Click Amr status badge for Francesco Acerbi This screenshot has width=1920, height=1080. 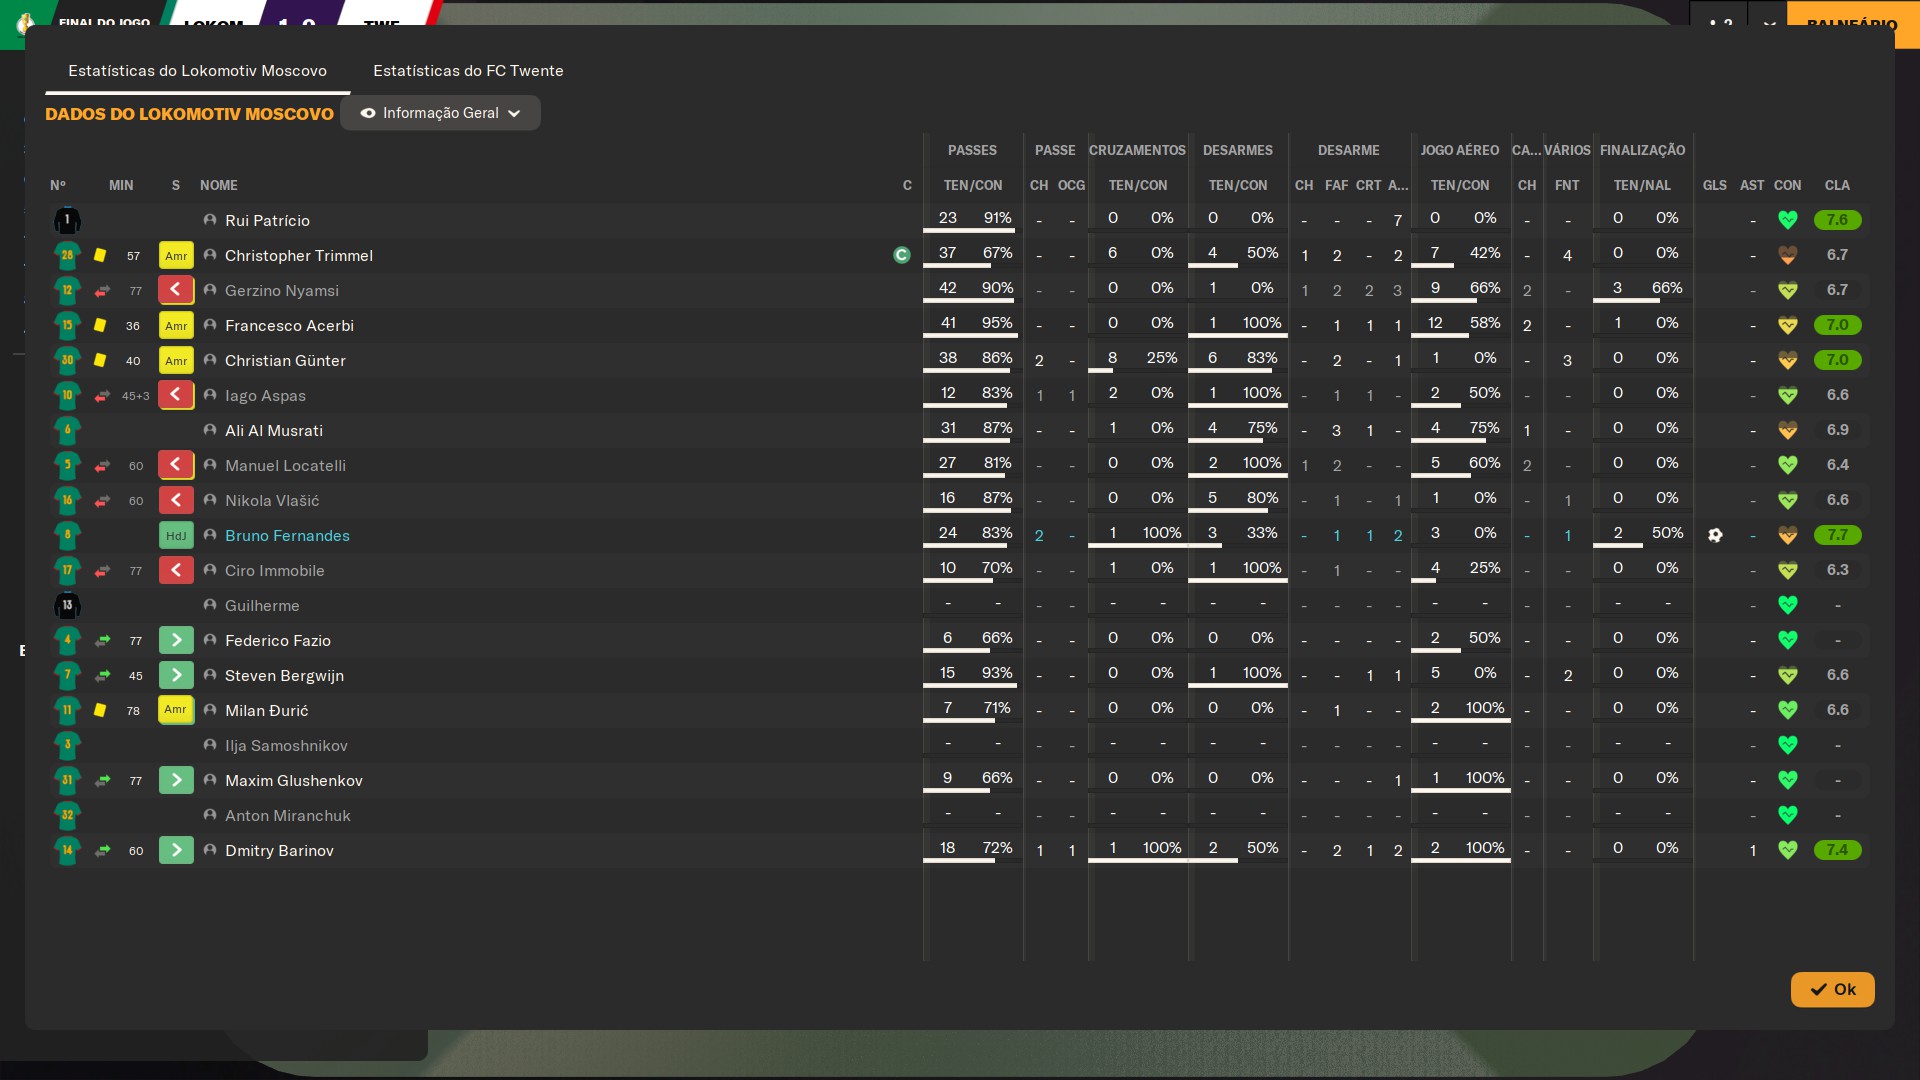coord(176,325)
